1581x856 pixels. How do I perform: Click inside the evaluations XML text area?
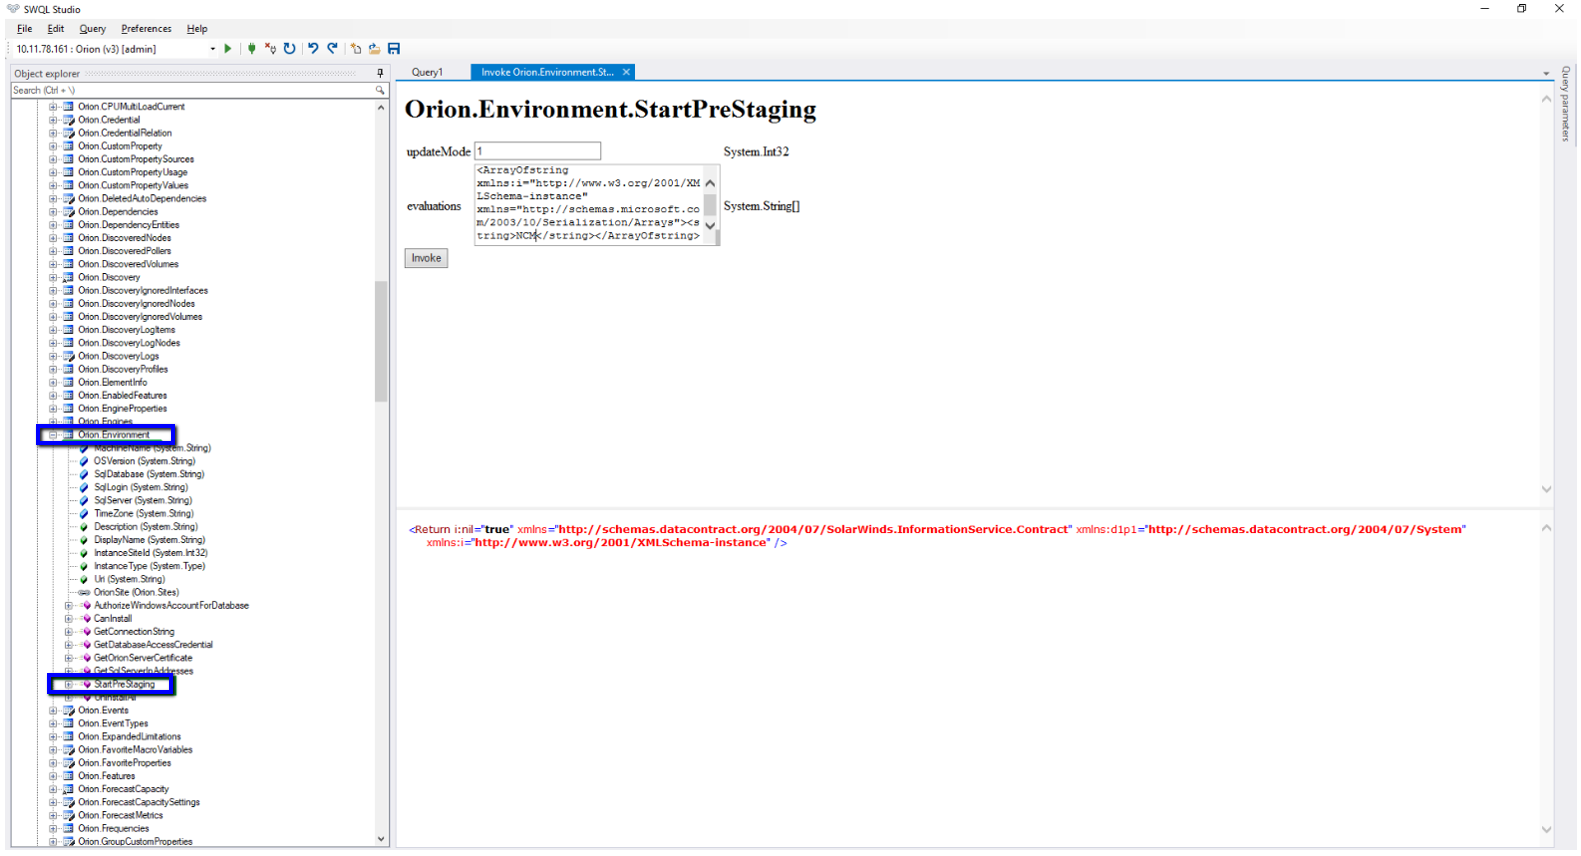coord(589,204)
